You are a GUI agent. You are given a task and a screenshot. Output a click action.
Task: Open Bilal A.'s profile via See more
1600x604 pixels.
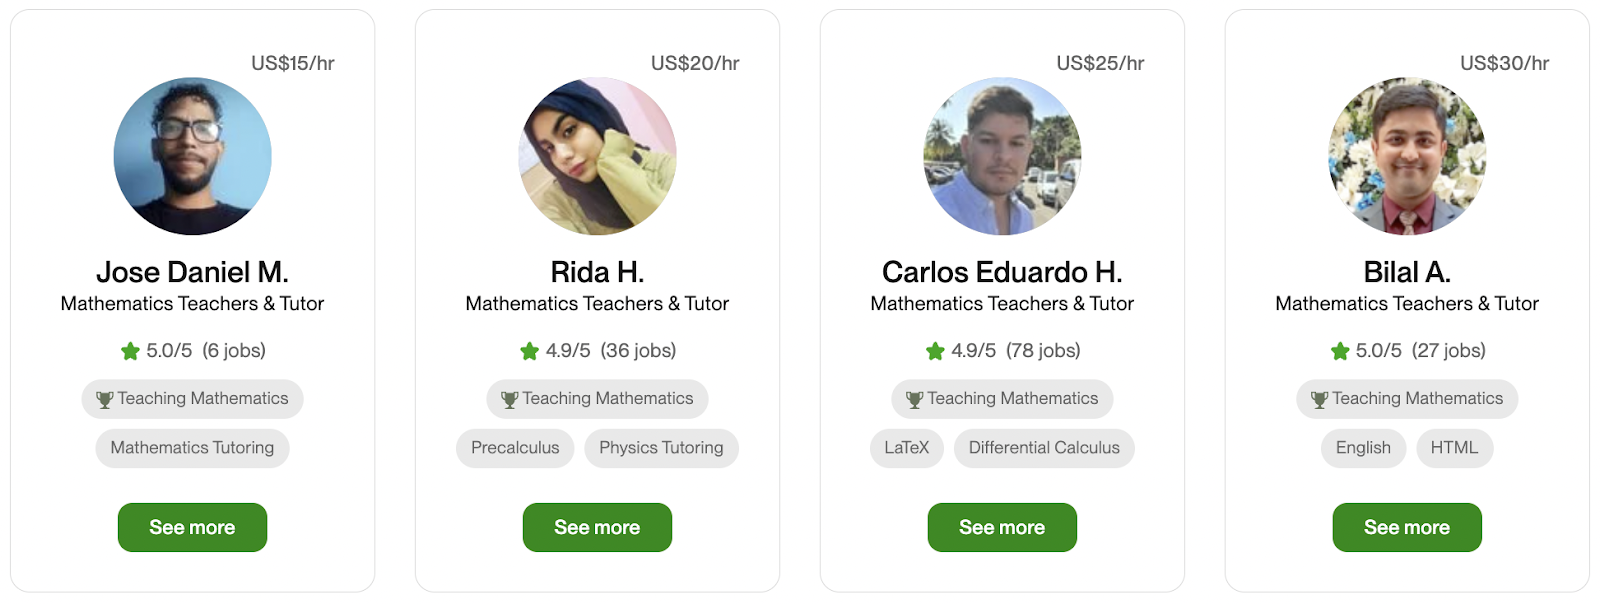point(1406,527)
